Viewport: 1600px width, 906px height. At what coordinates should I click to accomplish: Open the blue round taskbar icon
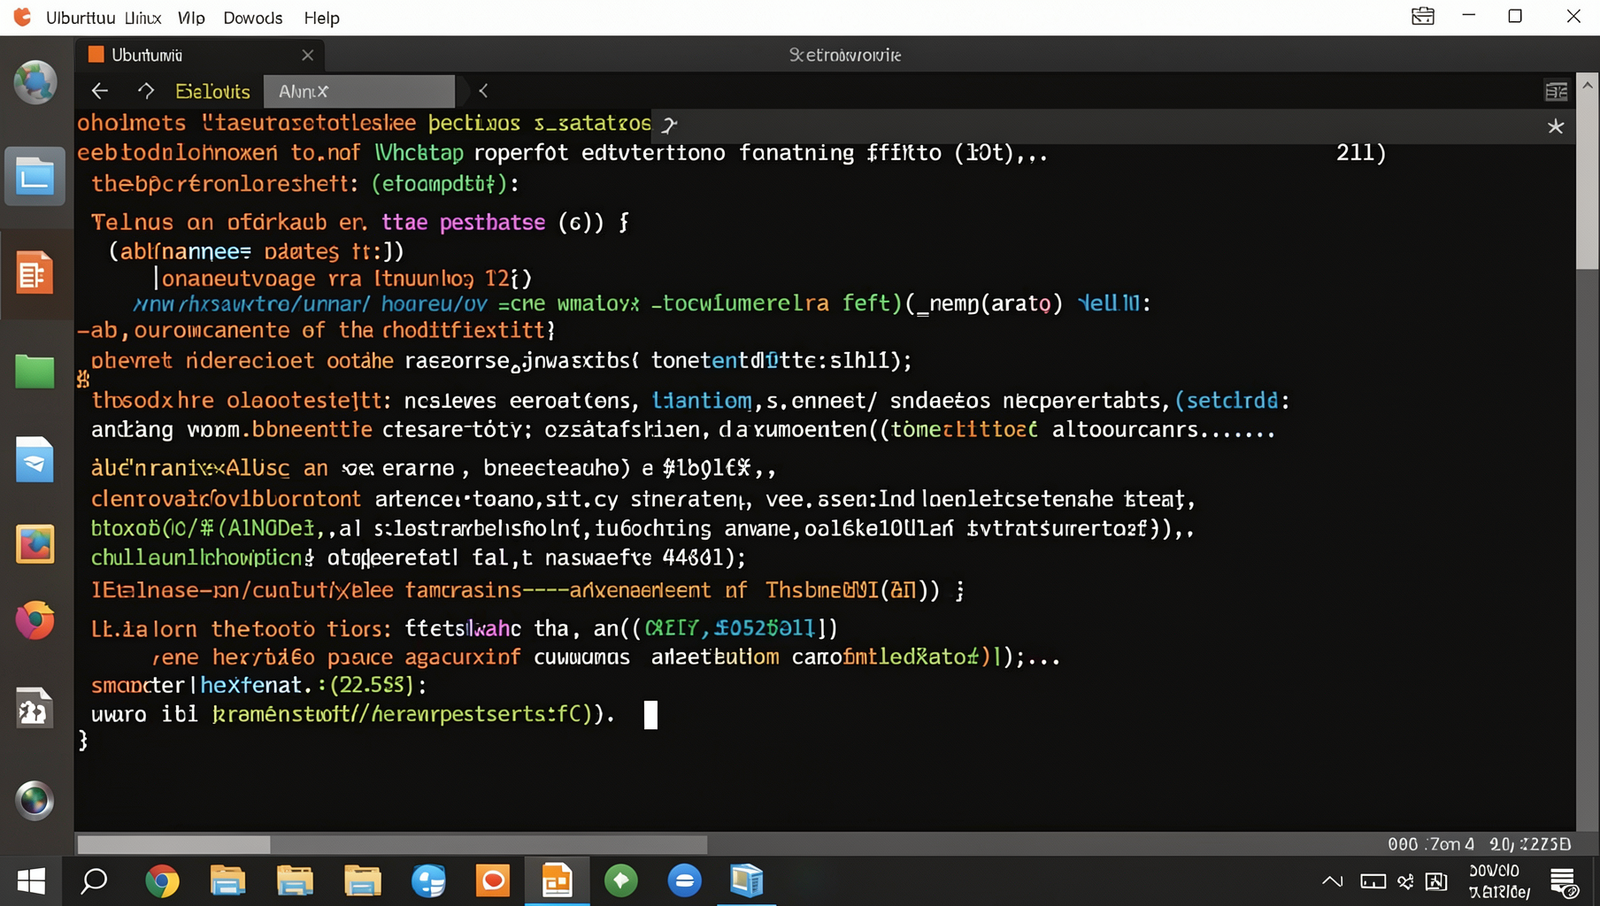click(685, 881)
